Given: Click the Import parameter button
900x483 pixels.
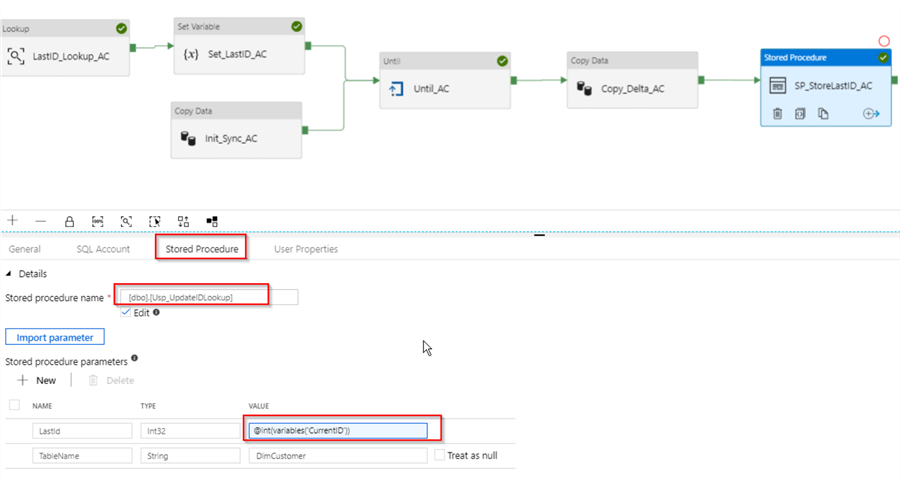Looking at the screenshot, I should click(x=55, y=337).
